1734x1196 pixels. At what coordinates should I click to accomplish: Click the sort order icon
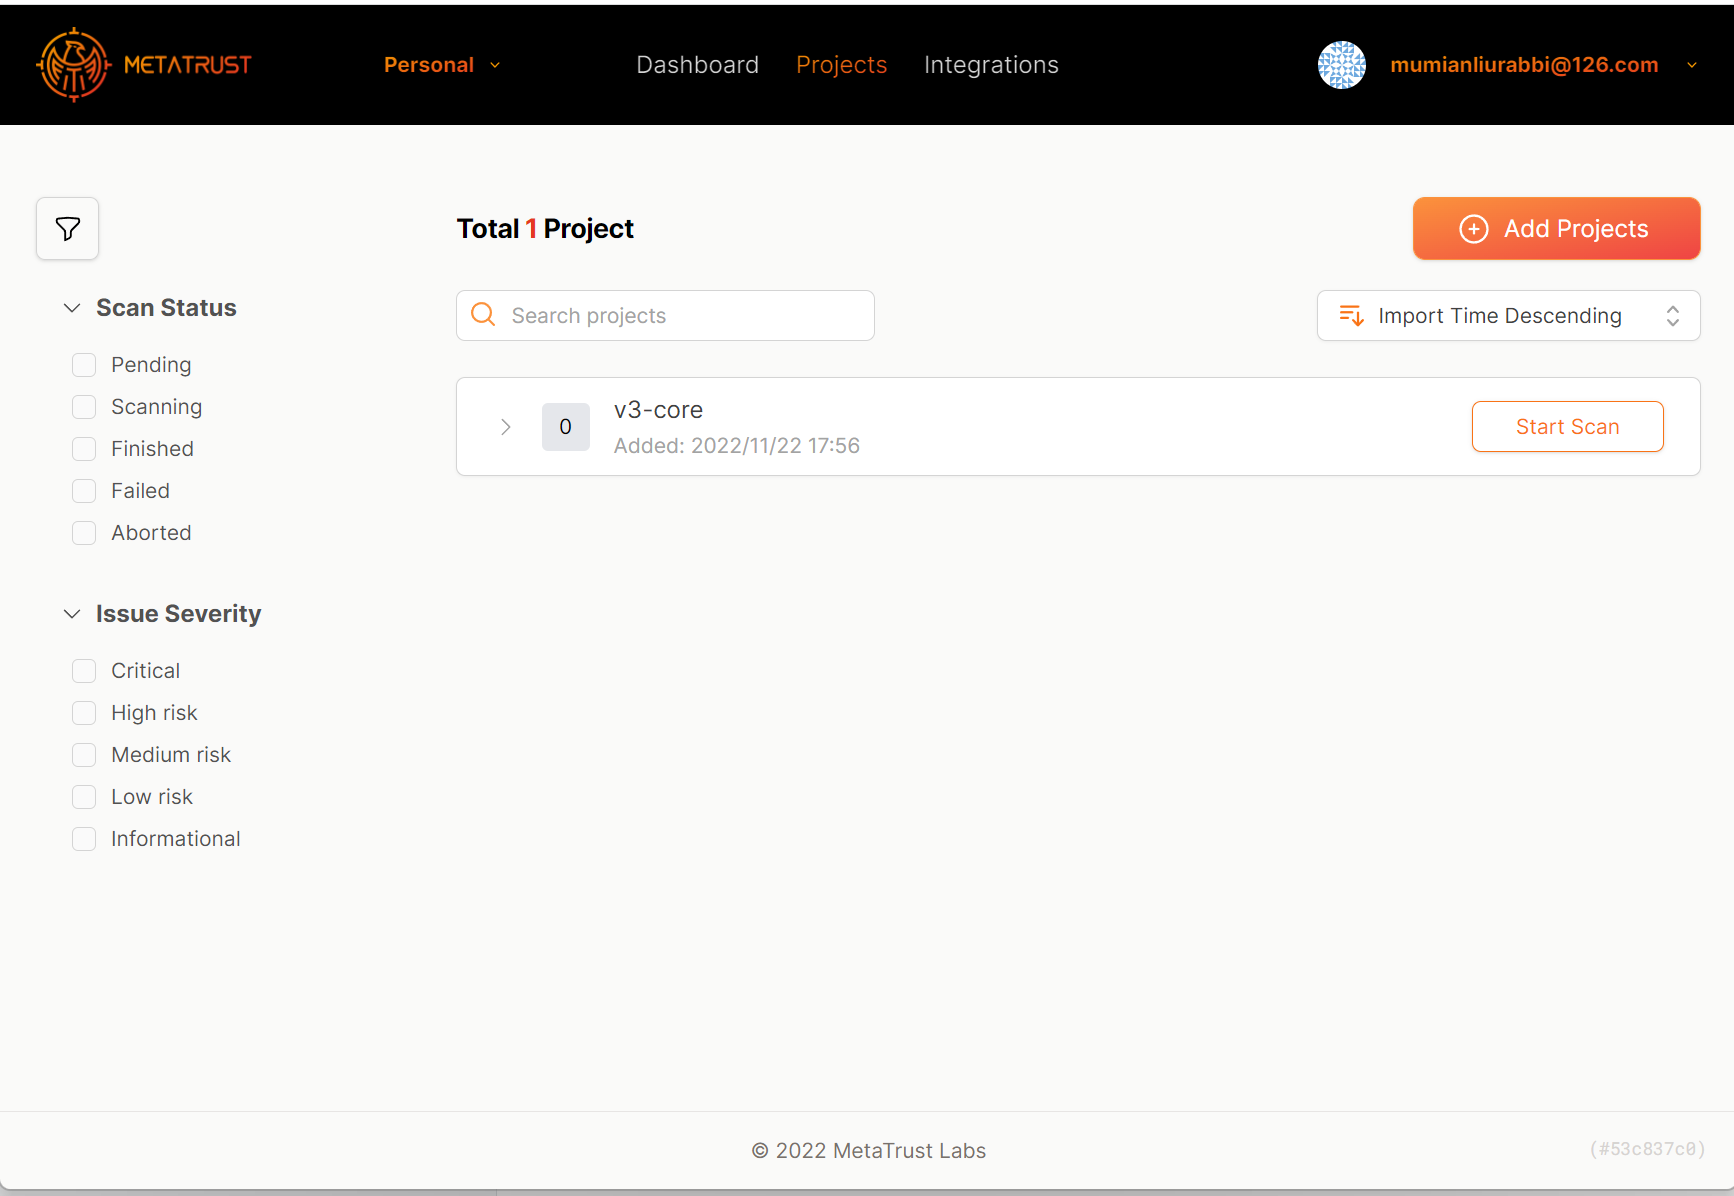[1351, 316]
